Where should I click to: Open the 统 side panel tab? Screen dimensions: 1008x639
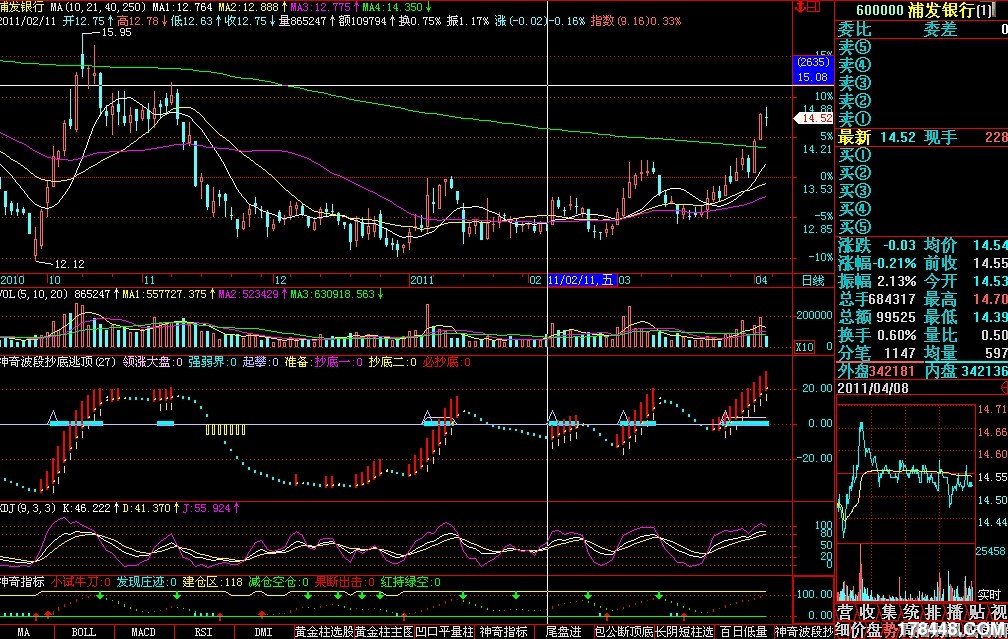coord(911,612)
